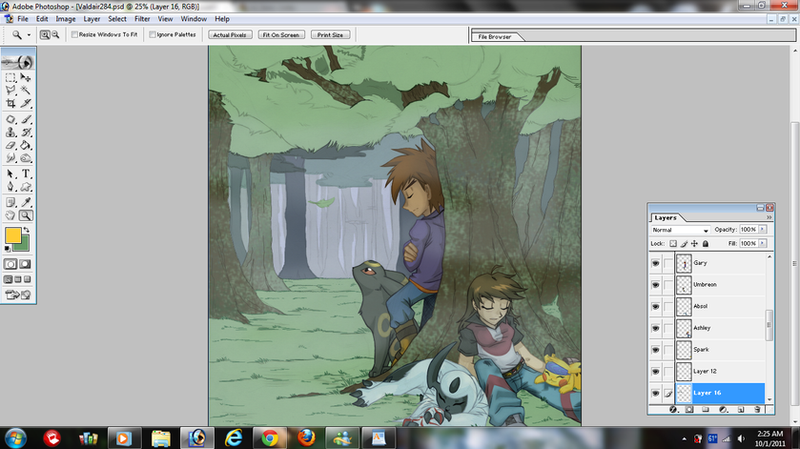Select the Brush tool
Screen dimensions: 800x449
[x=26, y=119]
